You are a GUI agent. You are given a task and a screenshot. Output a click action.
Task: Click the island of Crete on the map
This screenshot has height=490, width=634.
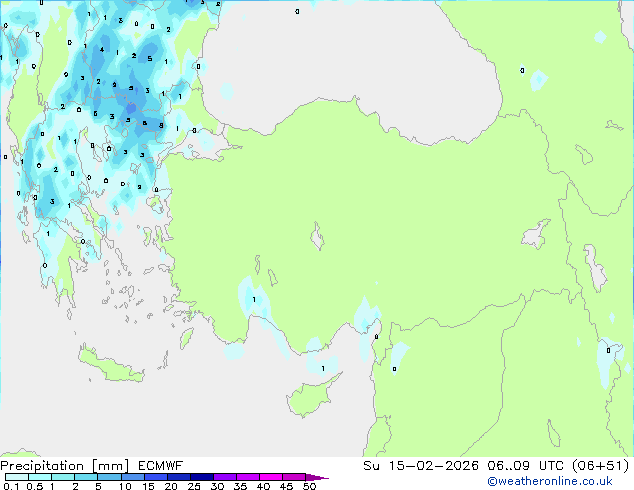point(111,366)
